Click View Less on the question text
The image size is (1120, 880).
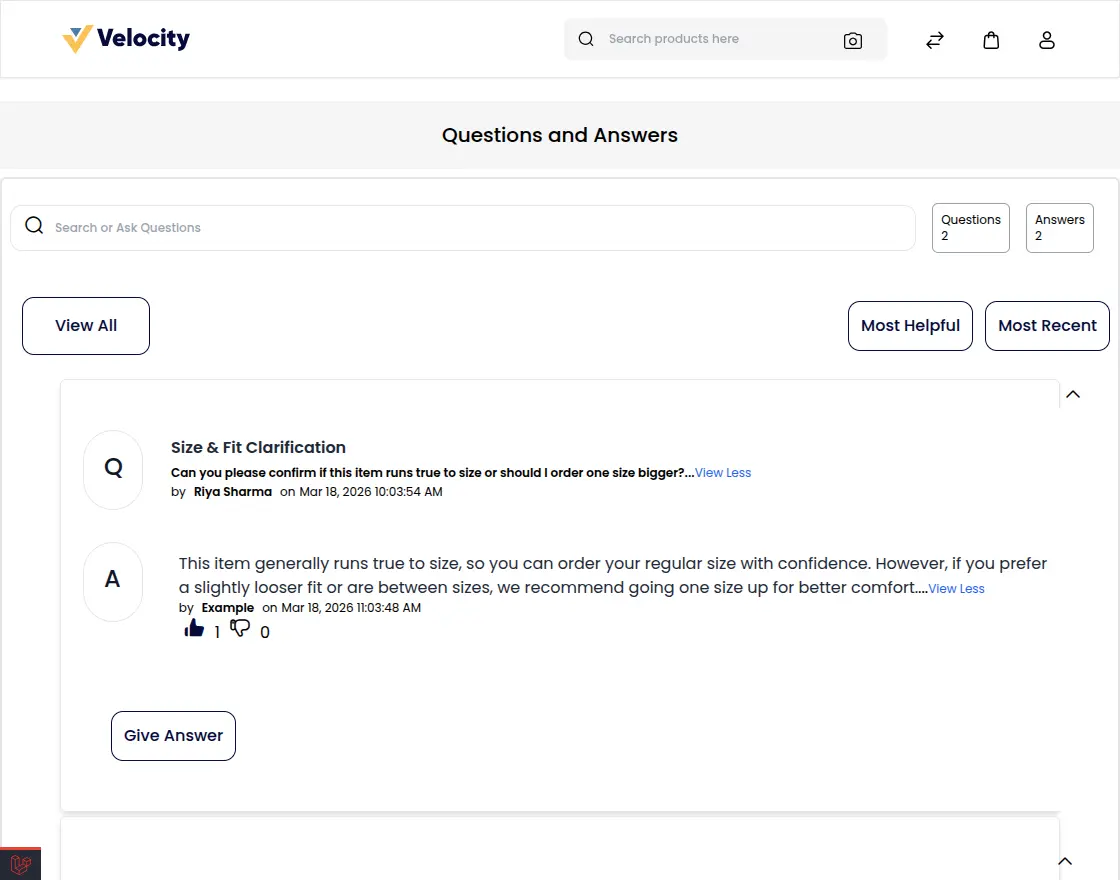click(x=722, y=472)
